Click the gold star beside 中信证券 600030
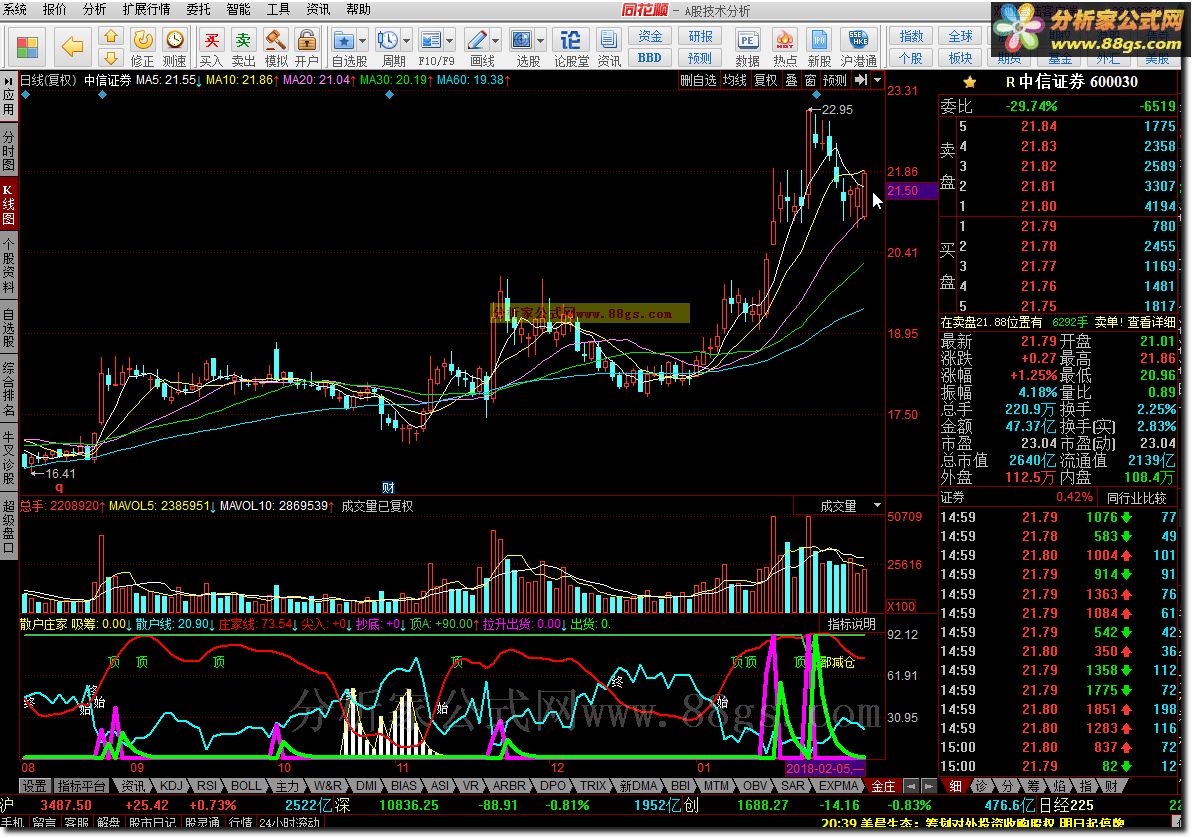This screenshot has width=1193, height=838. click(969, 82)
